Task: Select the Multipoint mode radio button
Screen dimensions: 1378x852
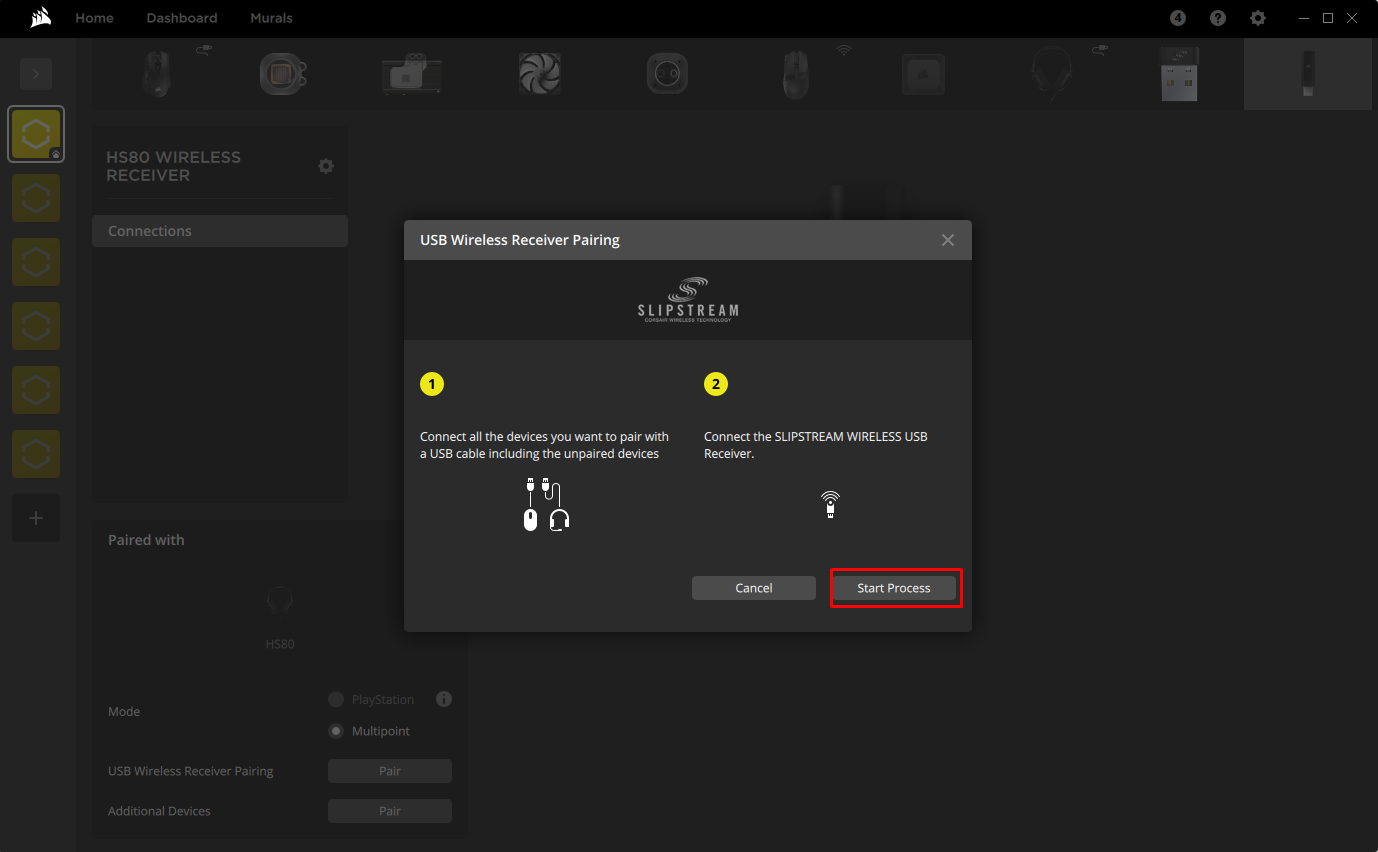Action: coord(337,731)
